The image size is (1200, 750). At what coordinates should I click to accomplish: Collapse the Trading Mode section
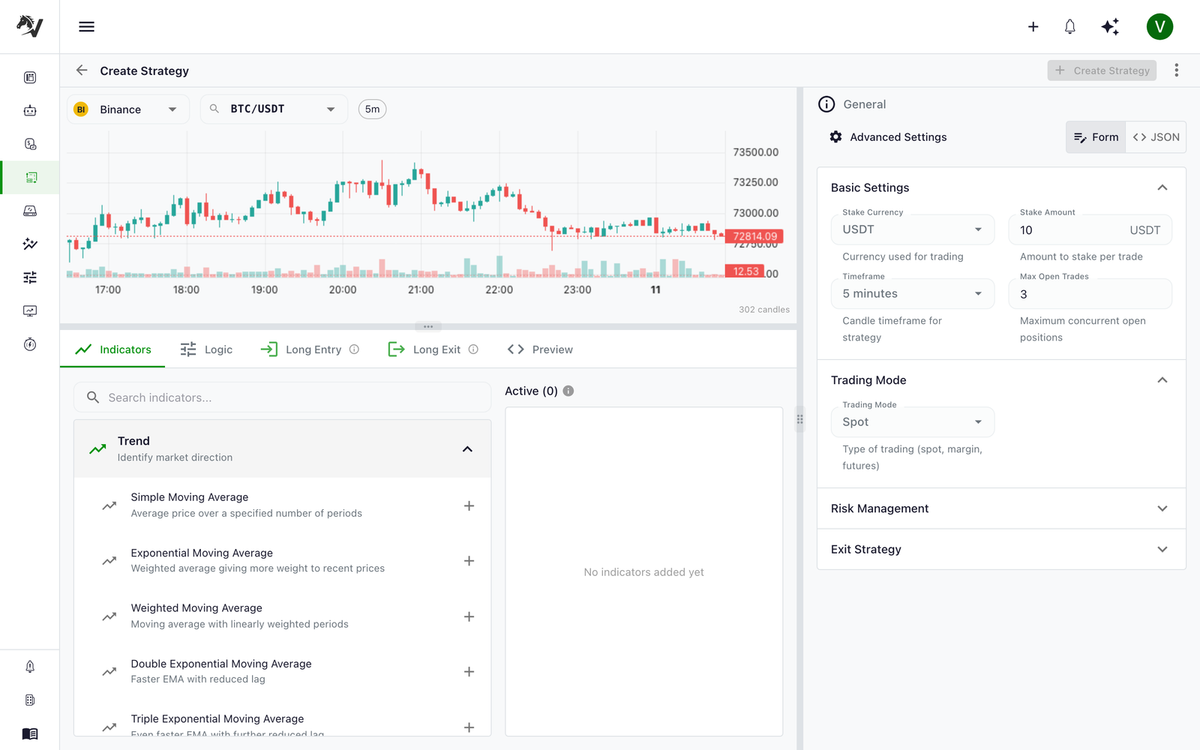(x=1162, y=380)
